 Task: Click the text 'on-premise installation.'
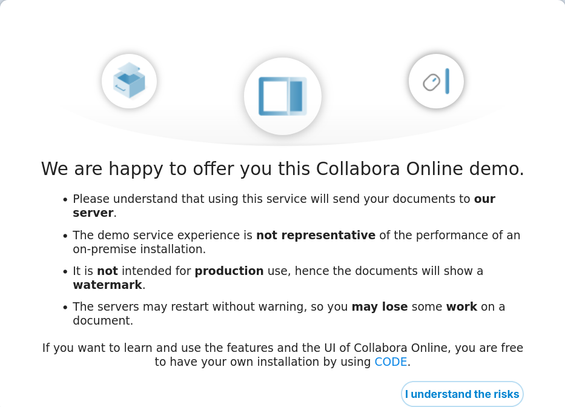(139, 249)
